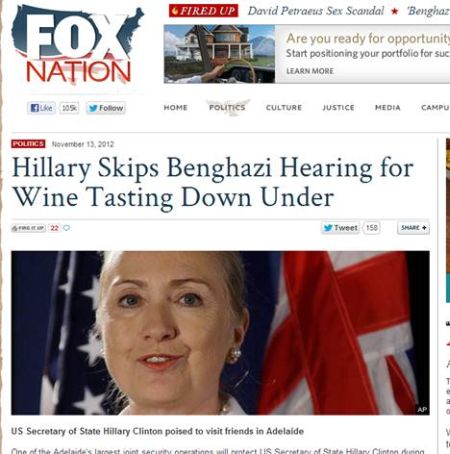Go to the Home menu item
This screenshot has height=454, width=450.
[x=176, y=108]
